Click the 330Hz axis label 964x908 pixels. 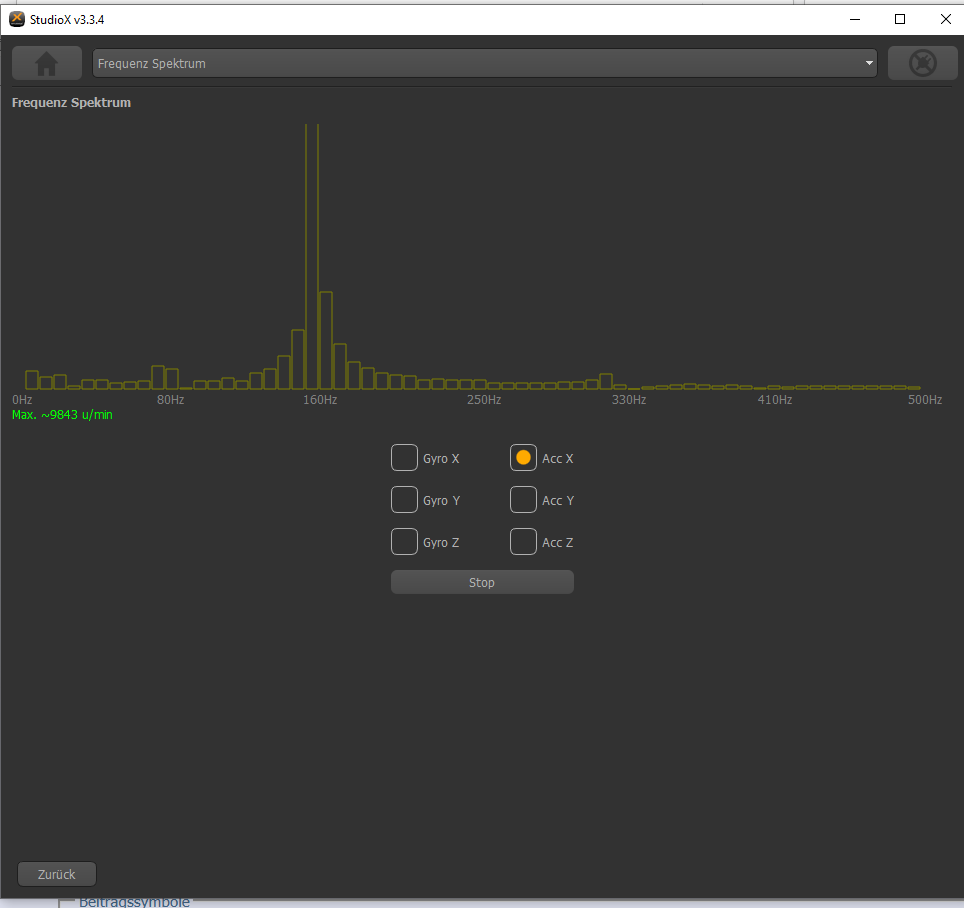click(629, 400)
